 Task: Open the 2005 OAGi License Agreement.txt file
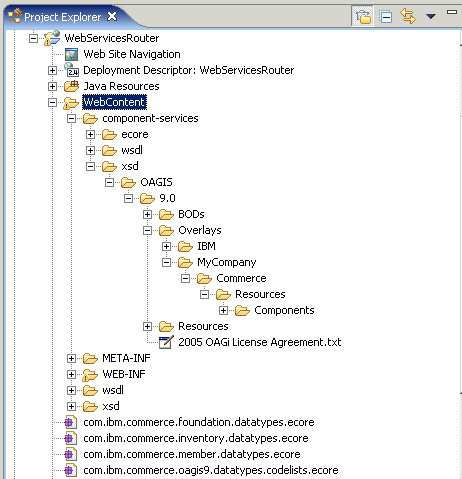coord(259,342)
